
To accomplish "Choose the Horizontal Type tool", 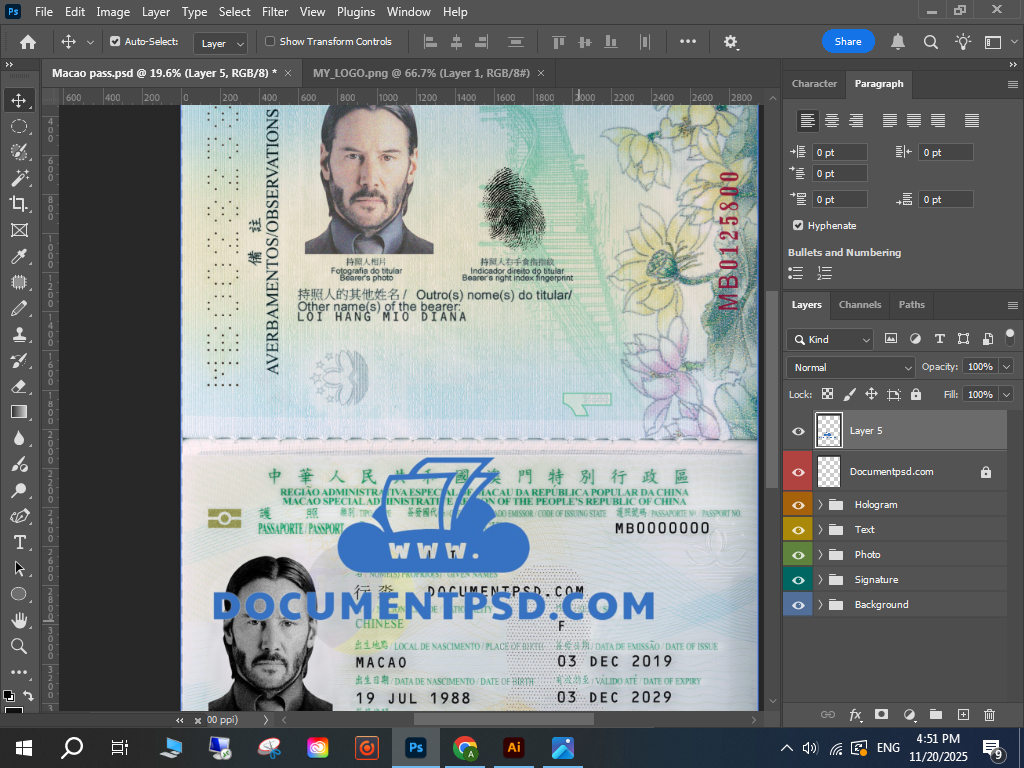I will click(19, 542).
